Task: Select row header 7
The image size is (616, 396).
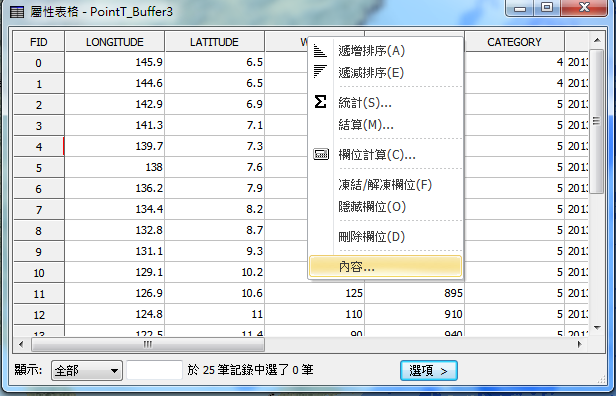Action: point(38,210)
